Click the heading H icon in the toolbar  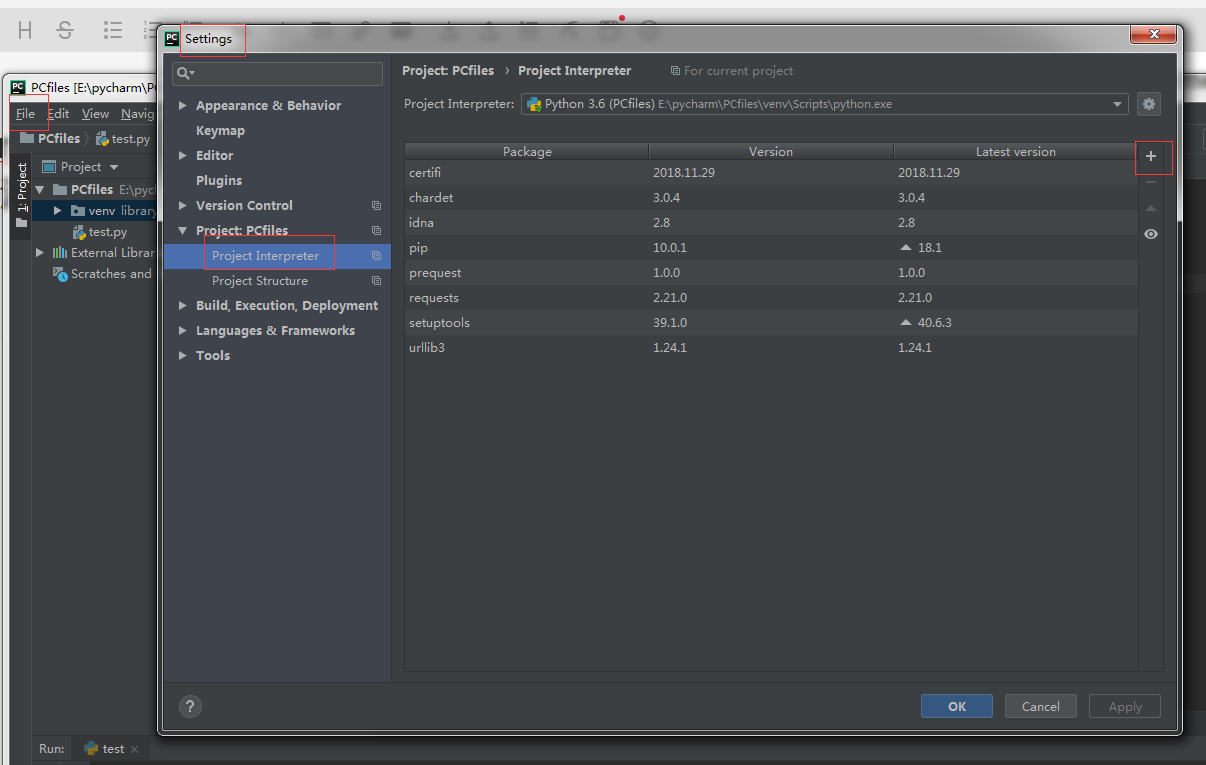(x=22, y=30)
